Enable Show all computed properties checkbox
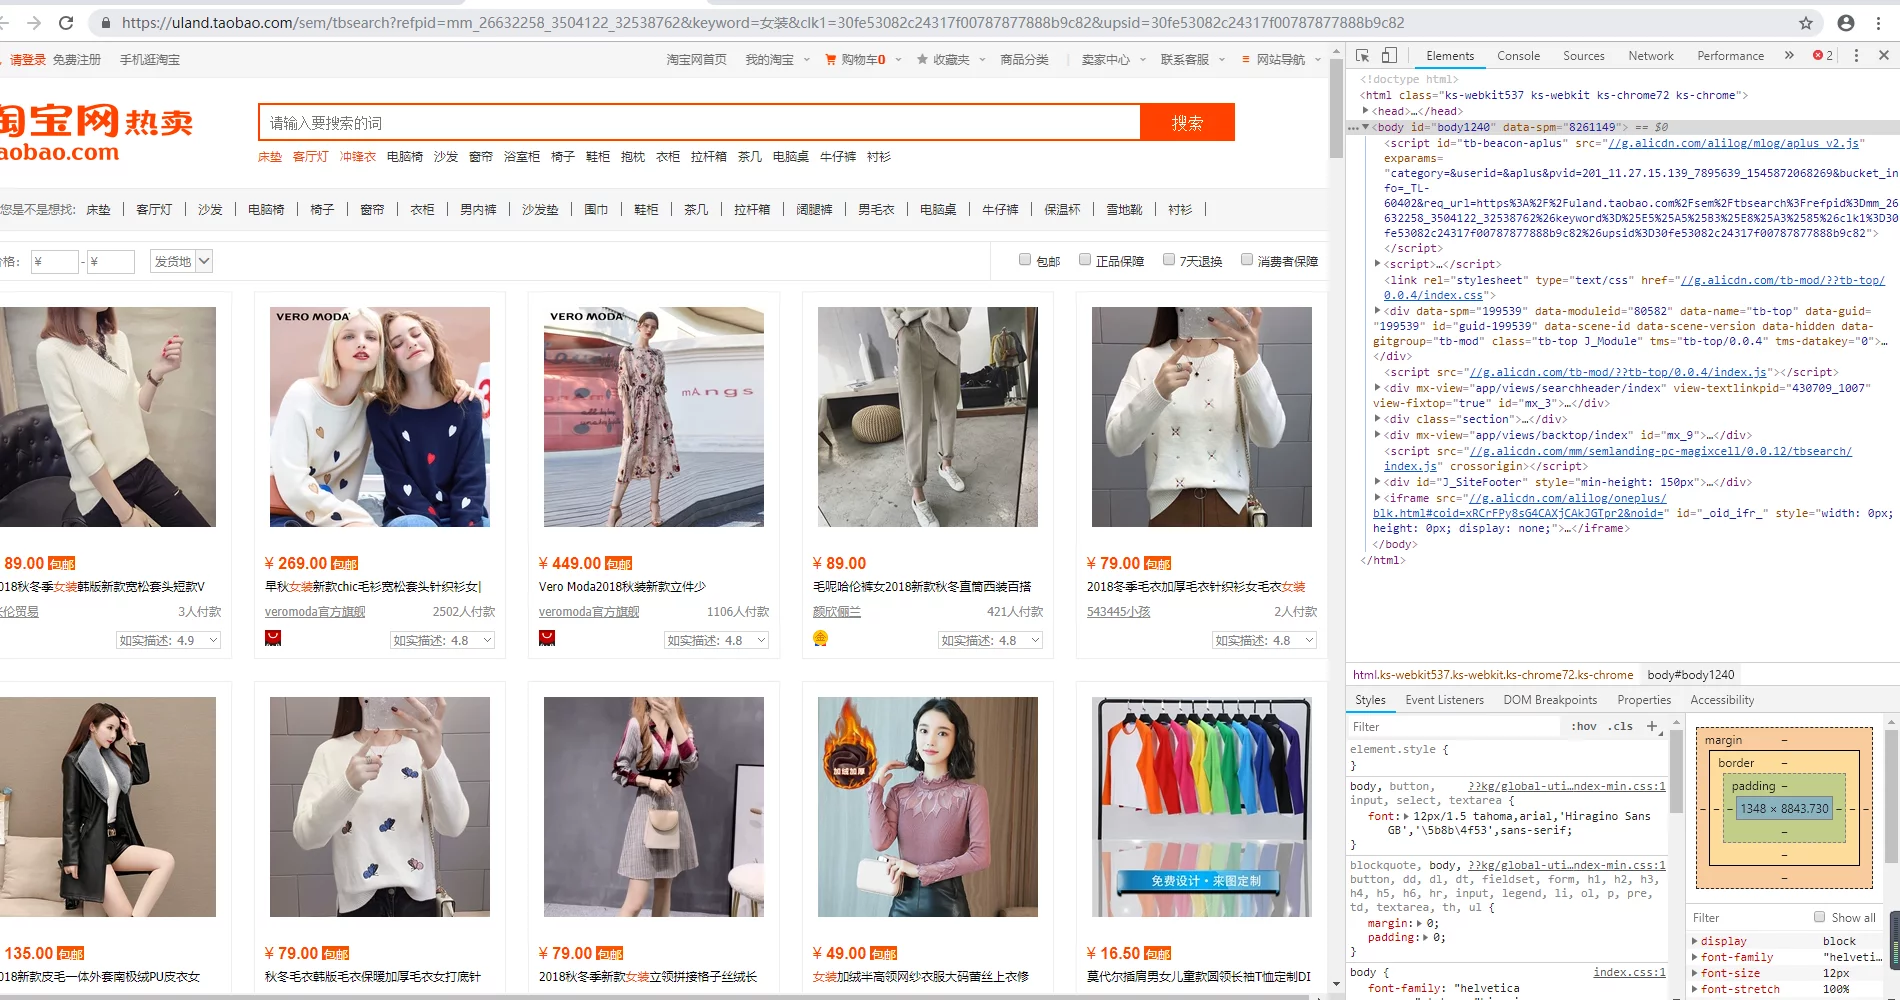The width and height of the screenshot is (1900, 1000). coord(1820,917)
